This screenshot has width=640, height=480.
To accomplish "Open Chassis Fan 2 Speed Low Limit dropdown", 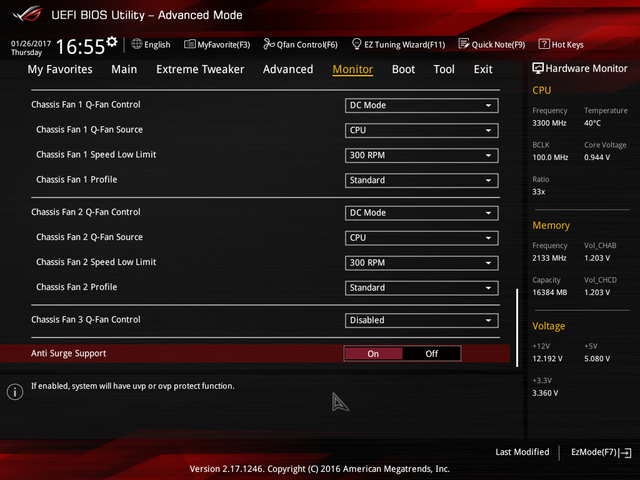I will 421,263.
